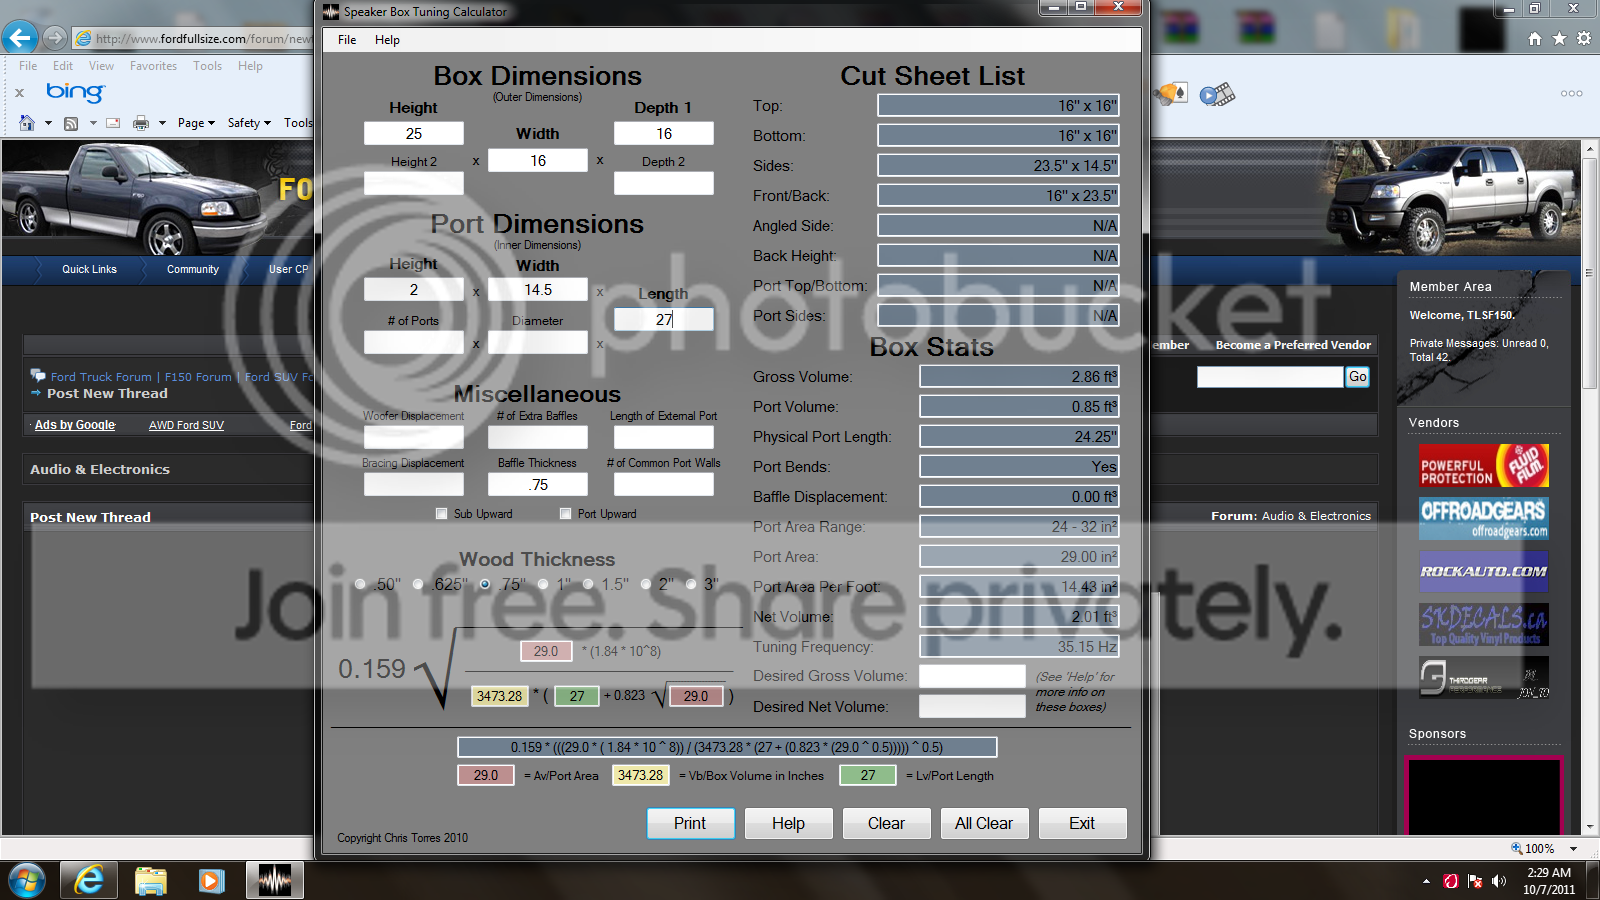Click the RockAuto.com vendor banner
Viewport: 1600px width, 900px height.
(1484, 571)
